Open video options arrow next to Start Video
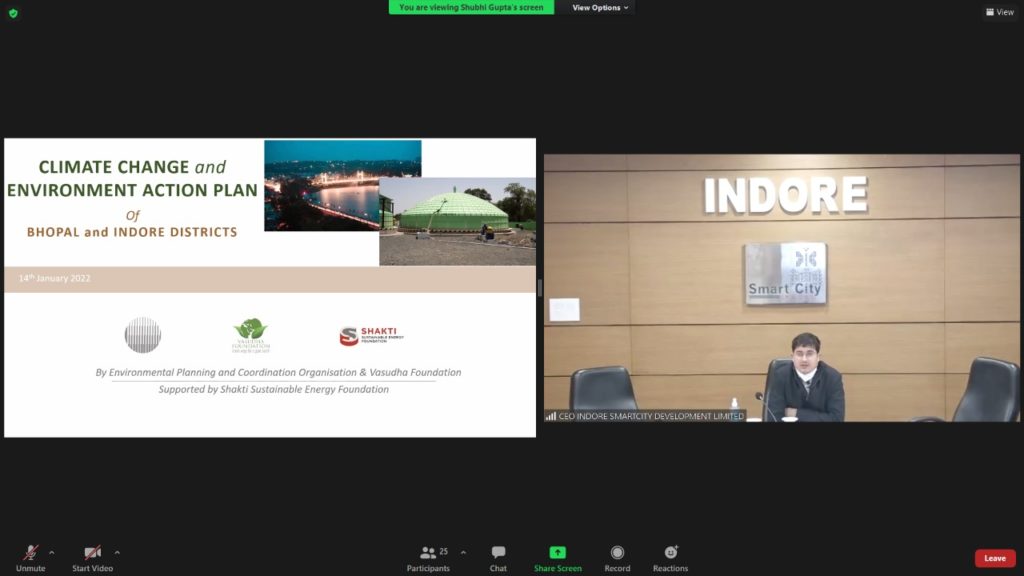The image size is (1024, 576). 117,553
